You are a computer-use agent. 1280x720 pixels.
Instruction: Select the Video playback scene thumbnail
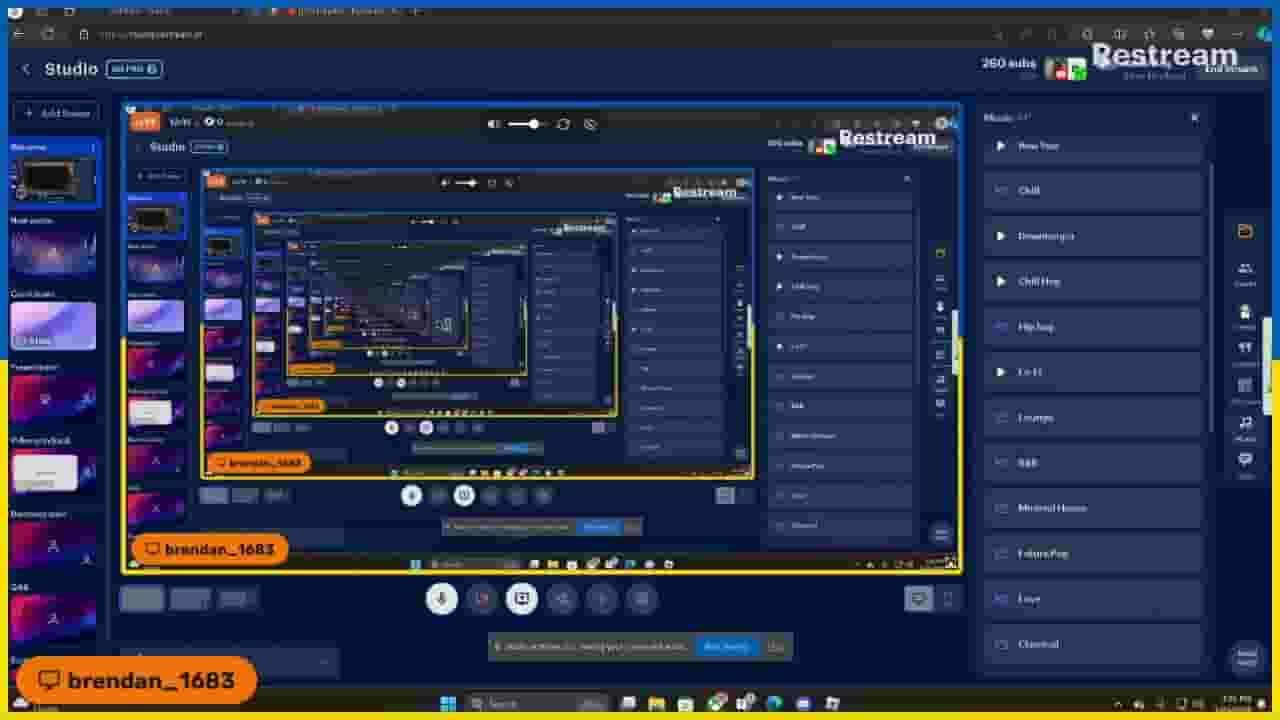(53, 472)
